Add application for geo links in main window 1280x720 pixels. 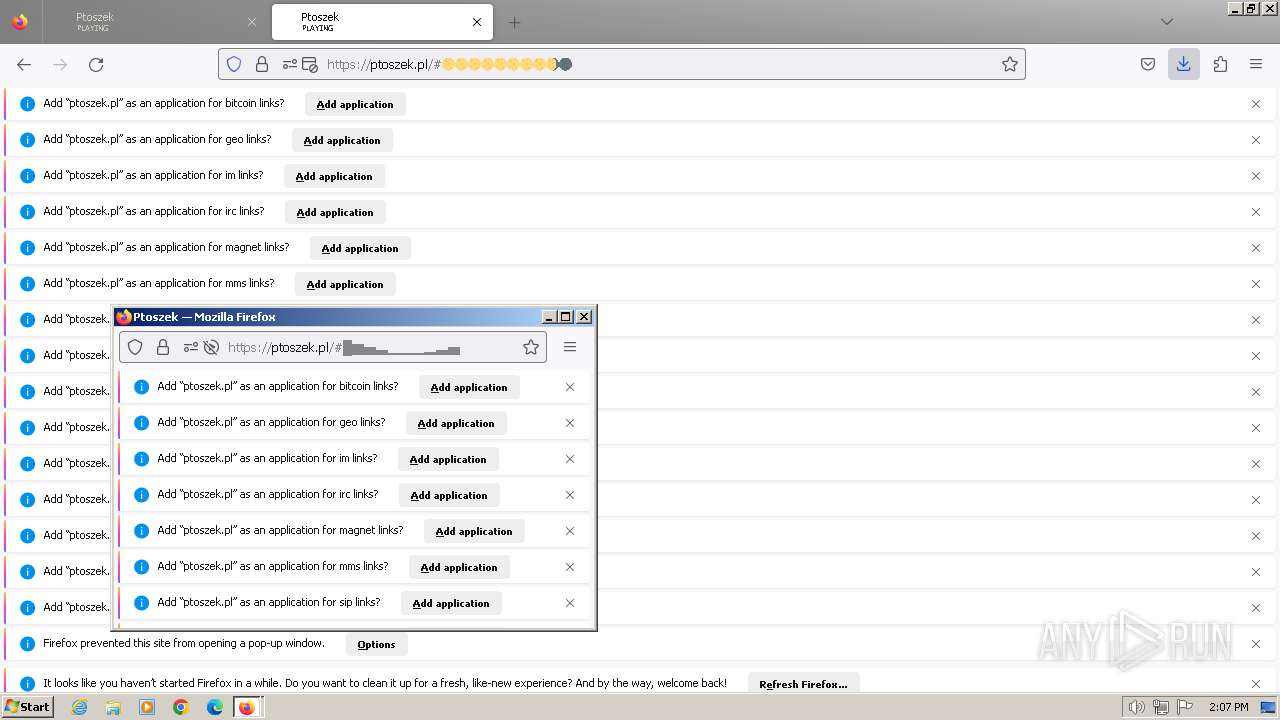click(x=342, y=140)
